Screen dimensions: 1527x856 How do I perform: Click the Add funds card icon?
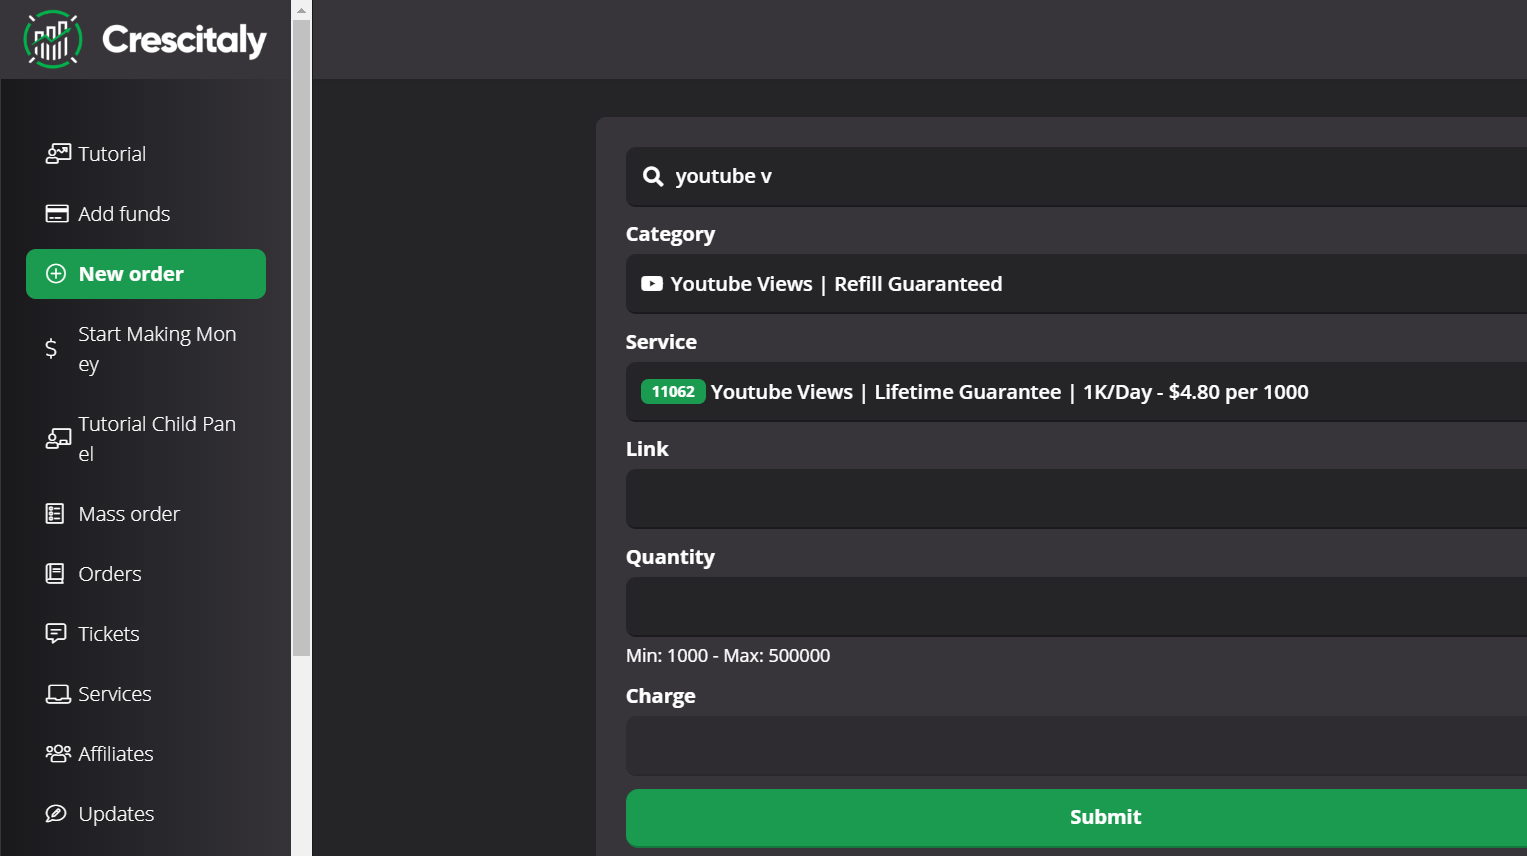[x=57, y=214]
